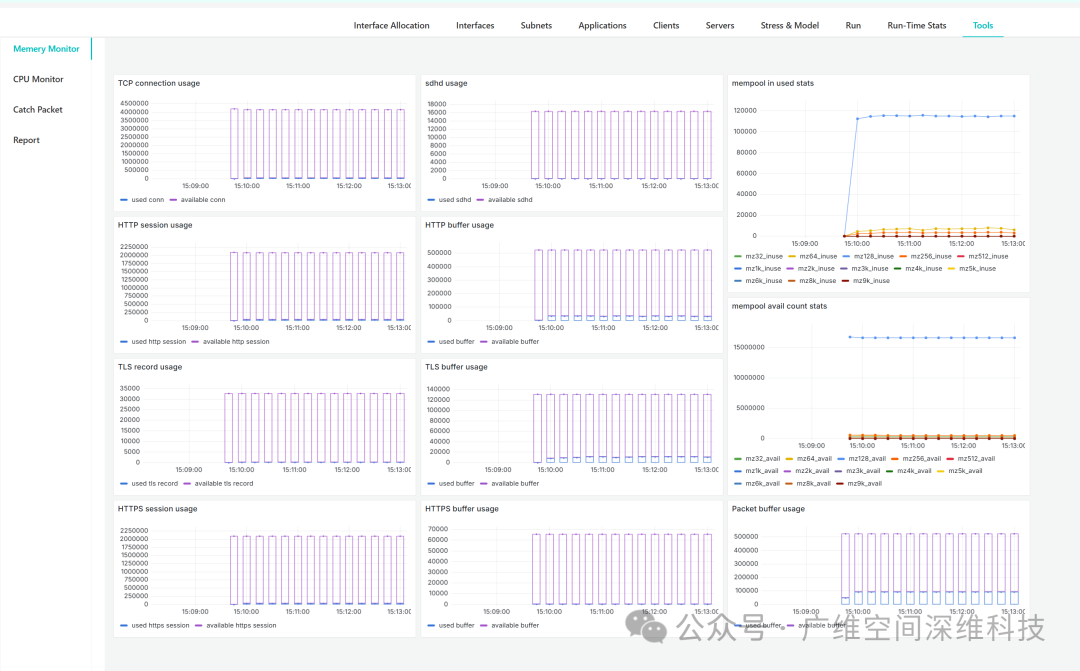Toggle the mz64_avail legend series
Viewport: 1080px width, 671px height.
pyautogui.click(x=809, y=459)
